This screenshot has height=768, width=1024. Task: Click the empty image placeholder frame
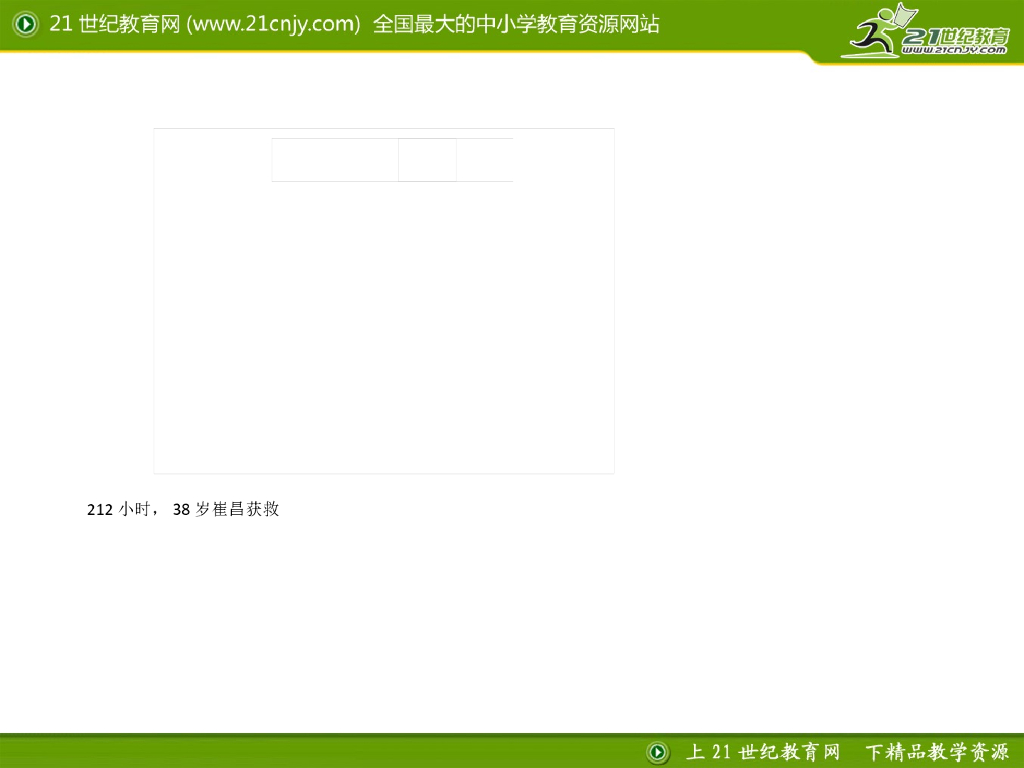point(384,301)
